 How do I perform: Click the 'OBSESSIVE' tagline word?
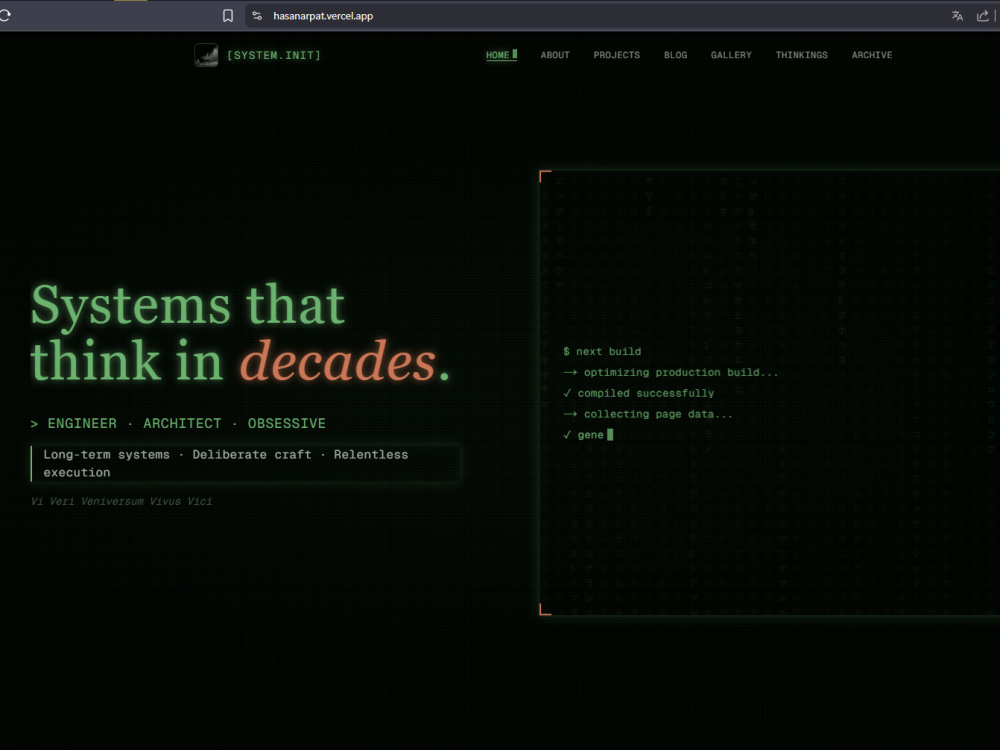coord(286,423)
